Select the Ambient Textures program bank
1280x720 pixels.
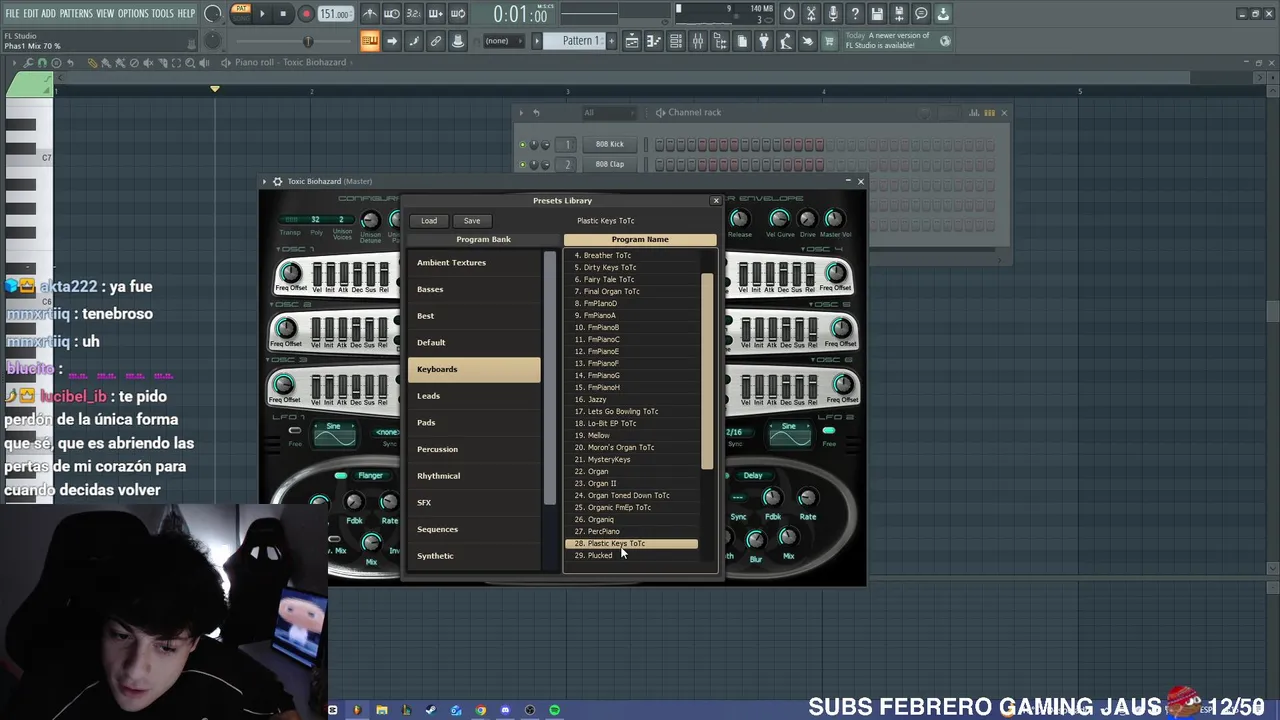[x=474, y=263]
